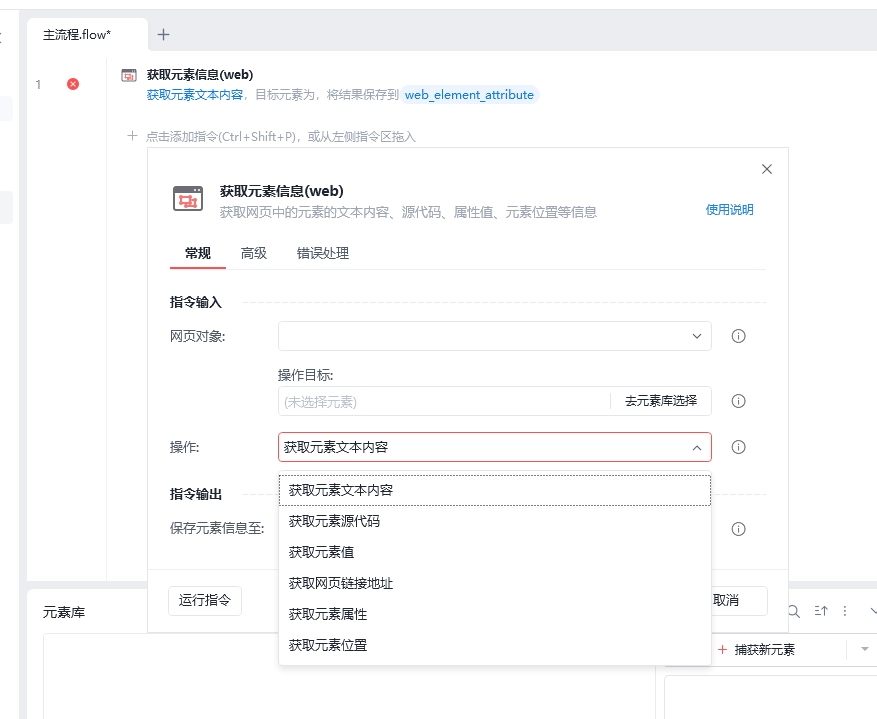Click the sort icon in 元素库 panel
This screenshot has width=877, height=719.
click(x=821, y=611)
